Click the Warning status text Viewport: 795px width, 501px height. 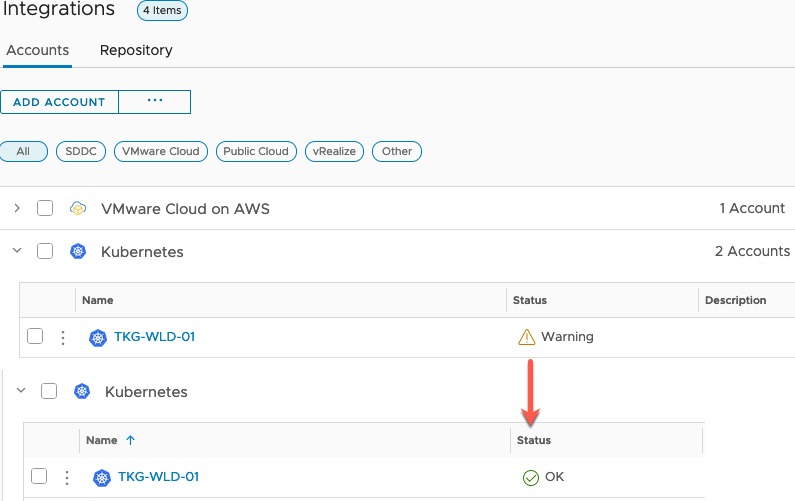(x=567, y=336)
